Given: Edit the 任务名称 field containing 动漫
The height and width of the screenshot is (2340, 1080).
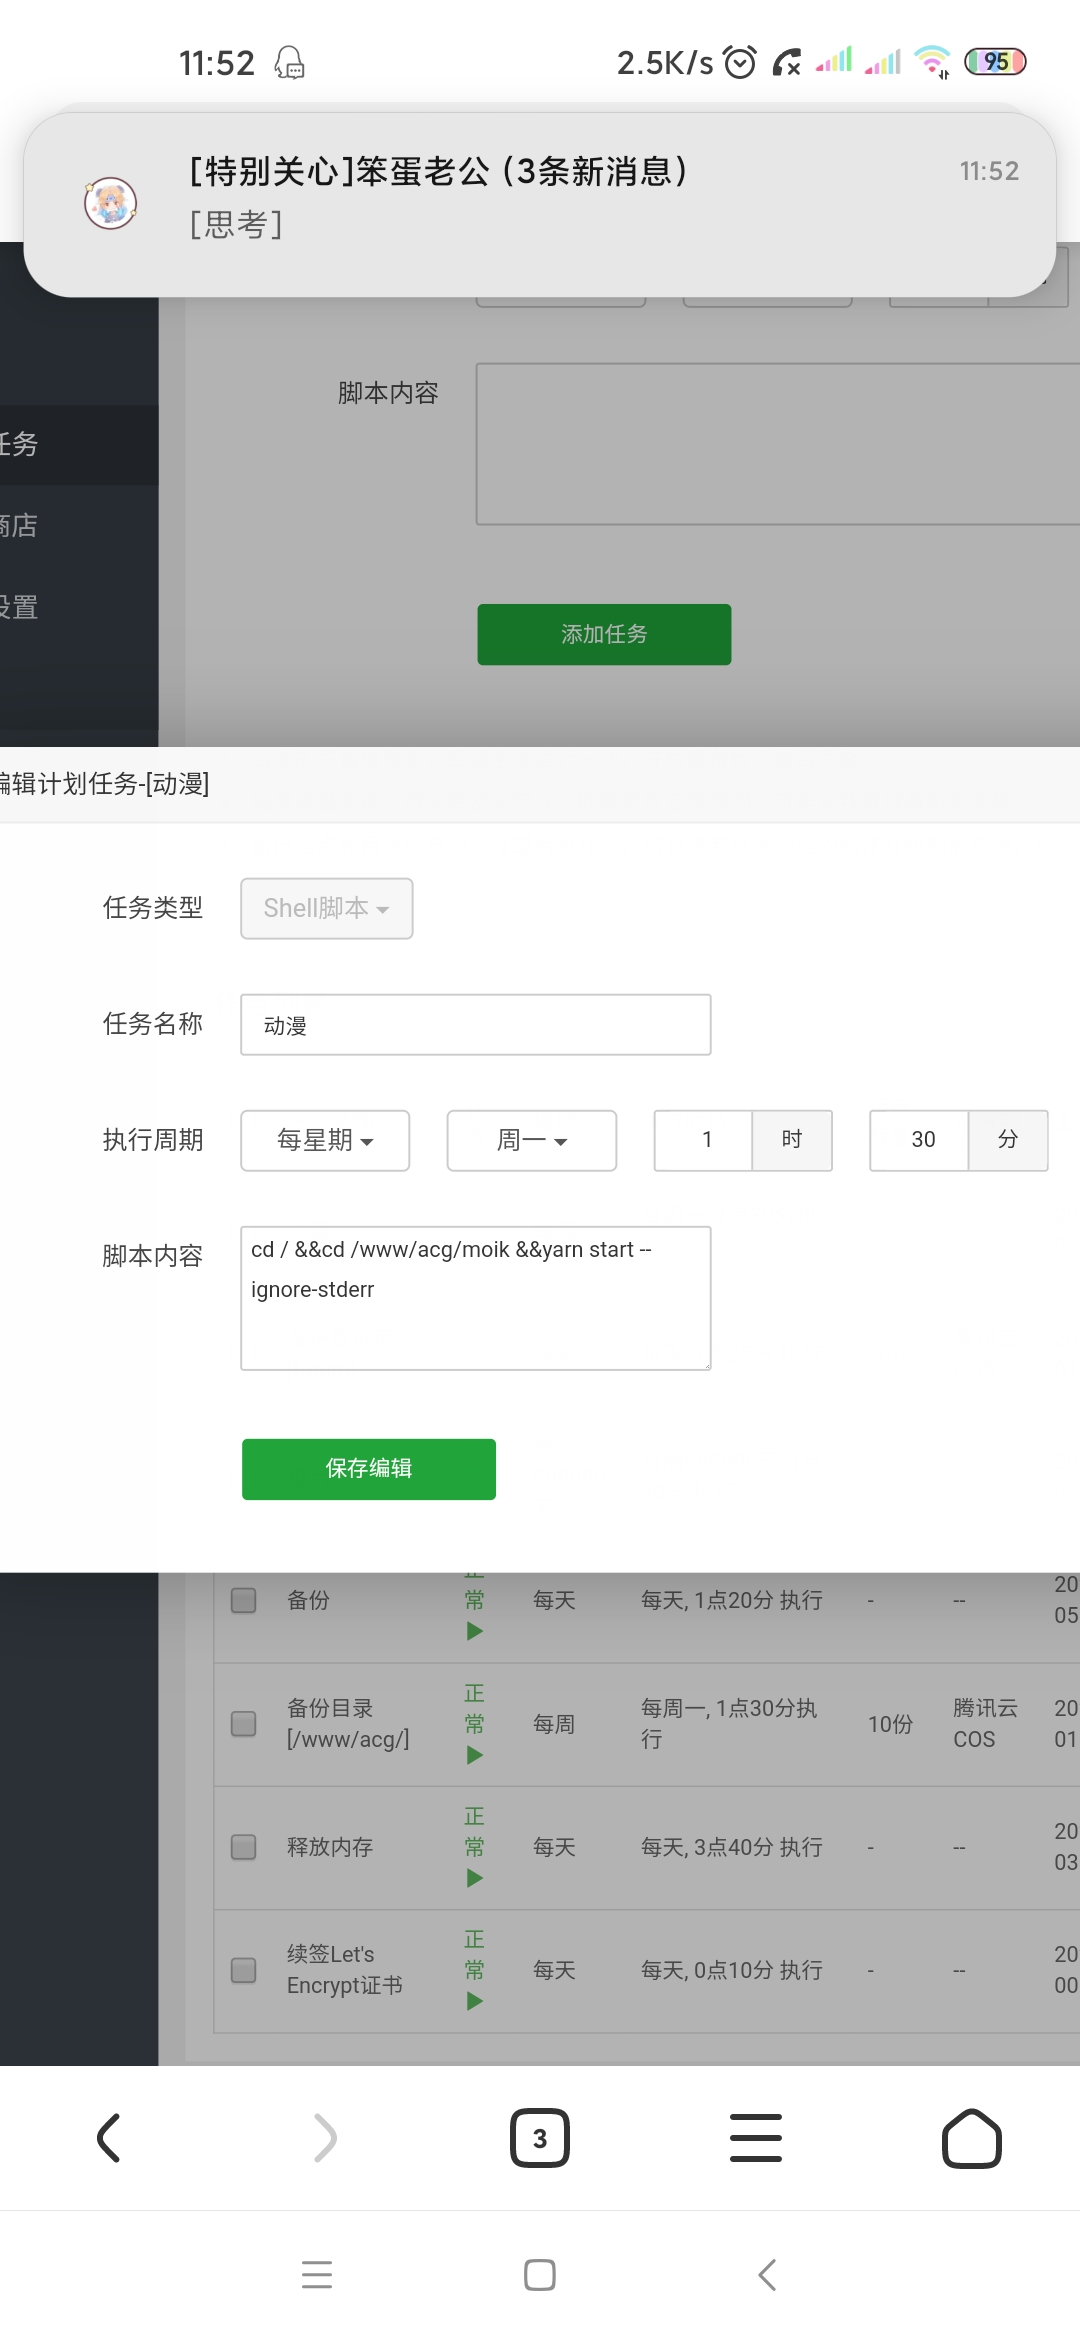Looking at the screenshot, I should pos(475,1025).
